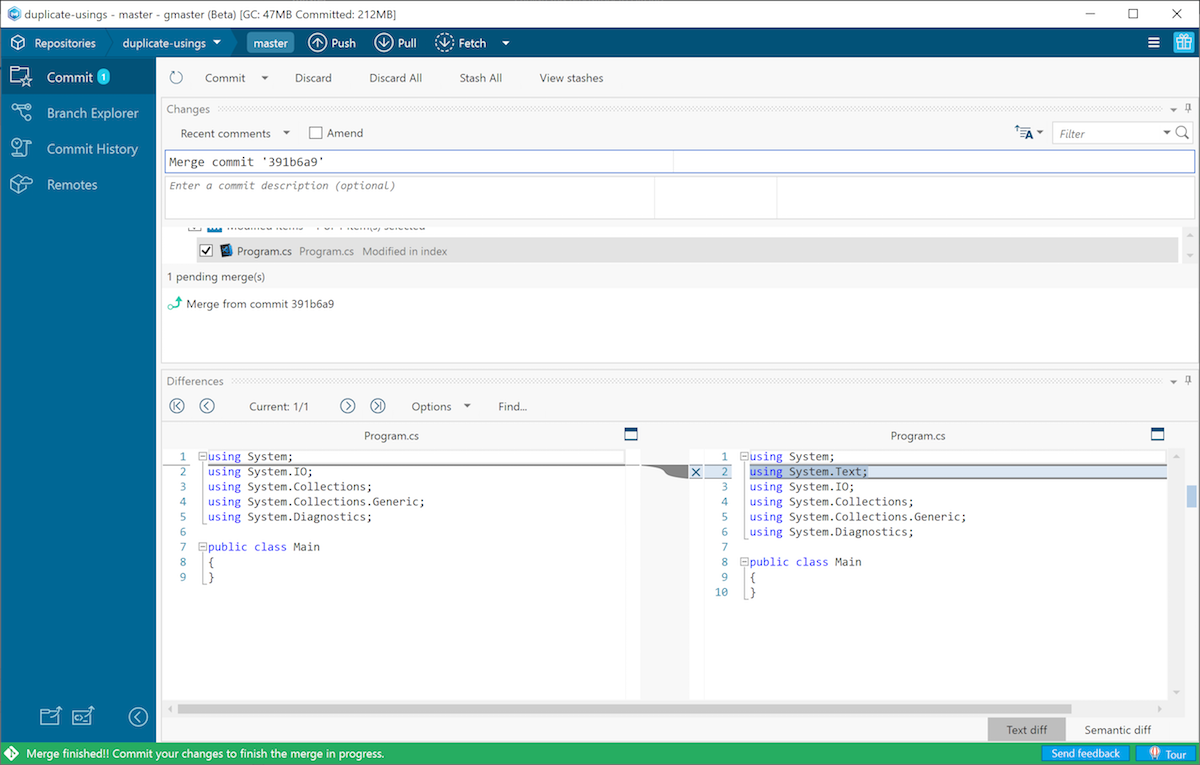
Task: Select 'Merge from commit 391b6a9' row
Action: 260,304
